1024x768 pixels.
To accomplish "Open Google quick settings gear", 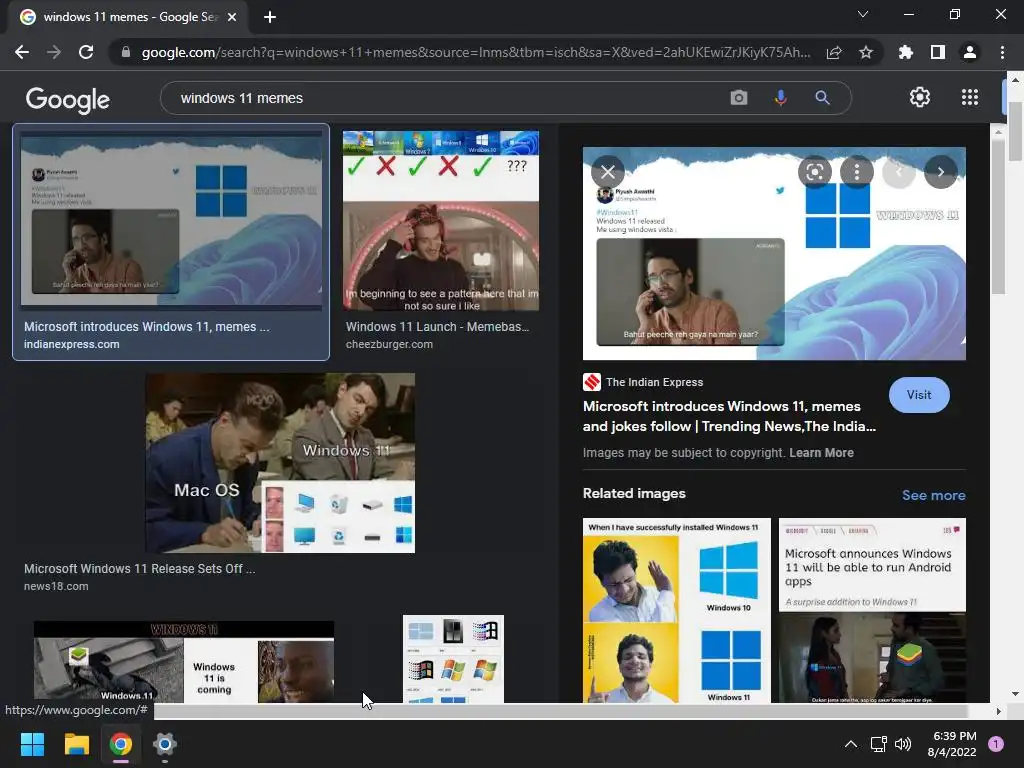I will tap(920, 97).
